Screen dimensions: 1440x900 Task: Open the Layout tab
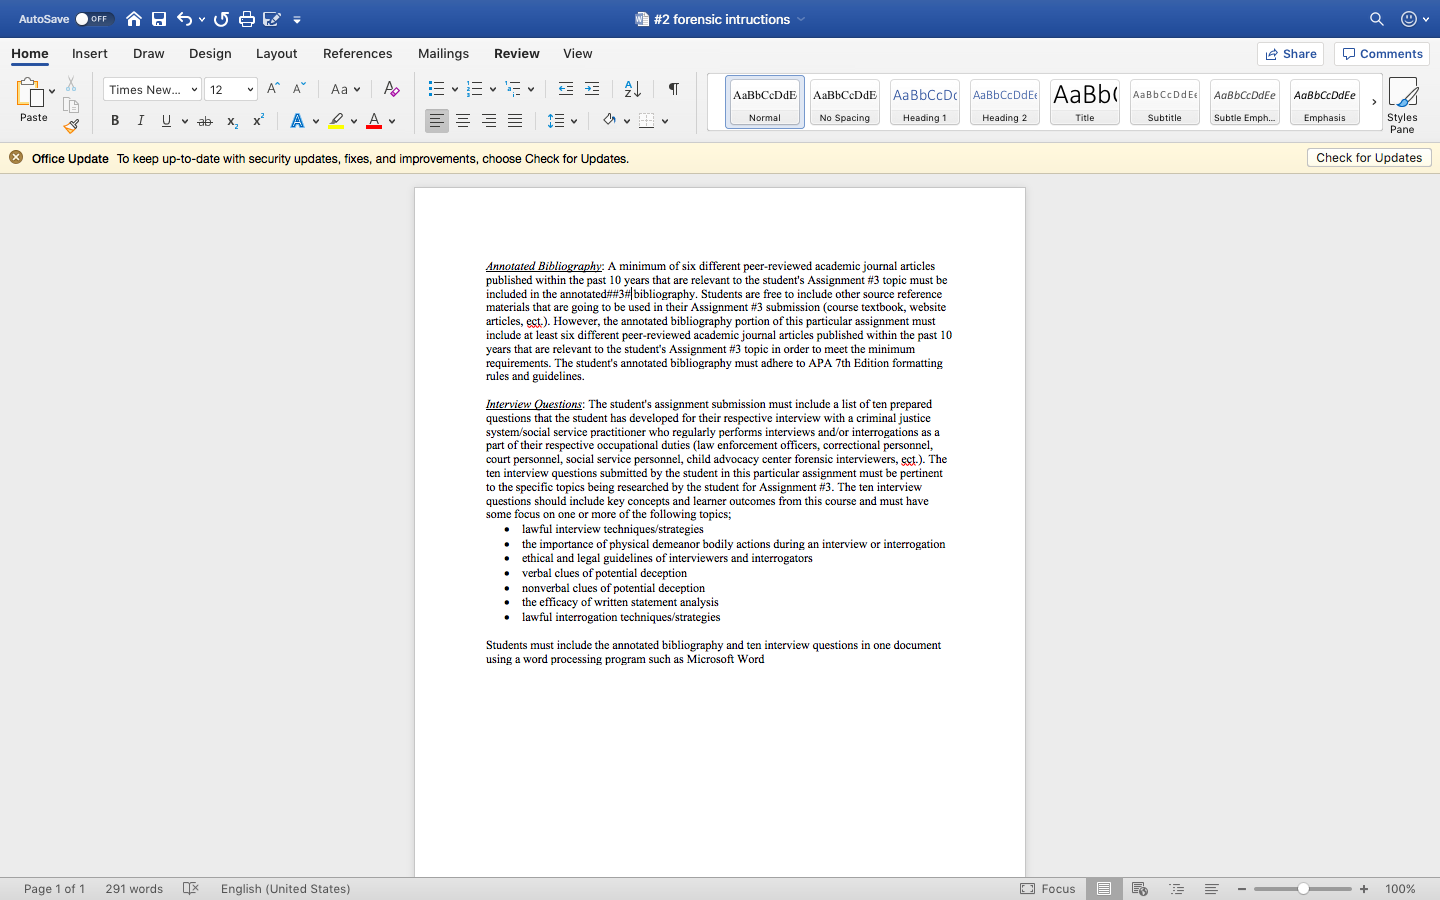(x=276, y=54)
